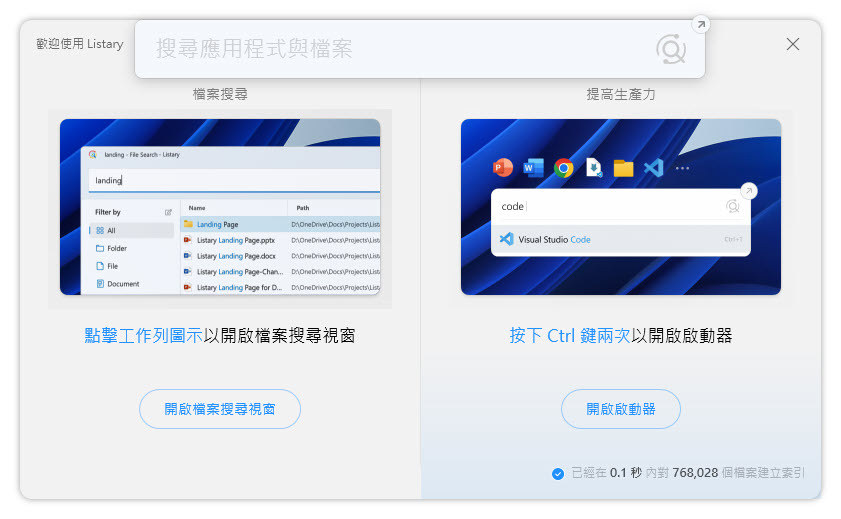
Task: Click the Visual Studio Code result row
Action: point(621,239)
